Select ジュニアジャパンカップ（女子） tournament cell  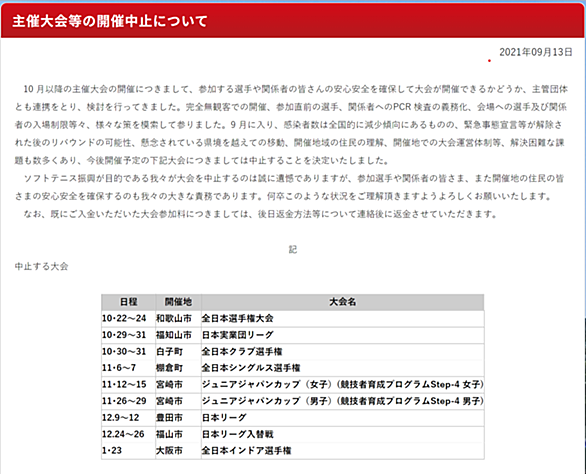coord(343,384)
